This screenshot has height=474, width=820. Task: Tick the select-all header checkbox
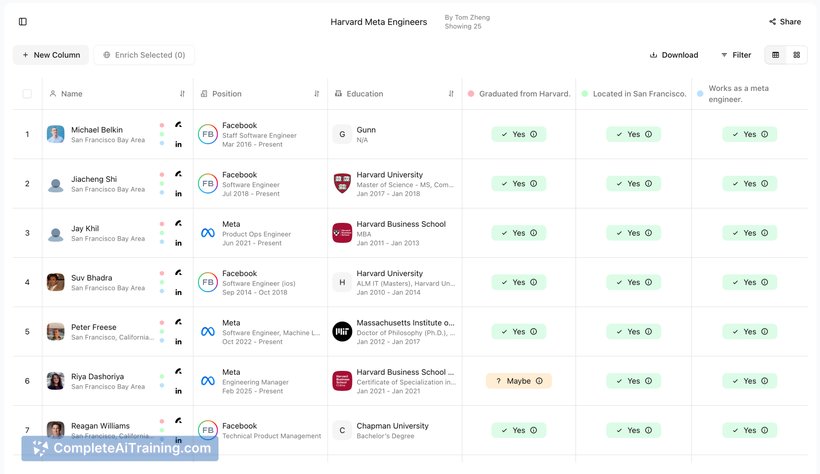coord(27,94)
